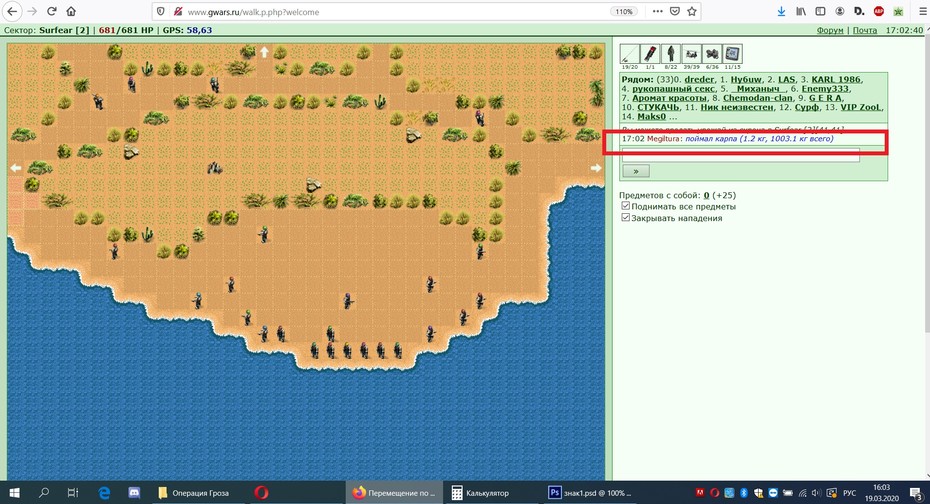Reload the current page
This screenshot has width=930, height=504.
[x=52, y=11]
